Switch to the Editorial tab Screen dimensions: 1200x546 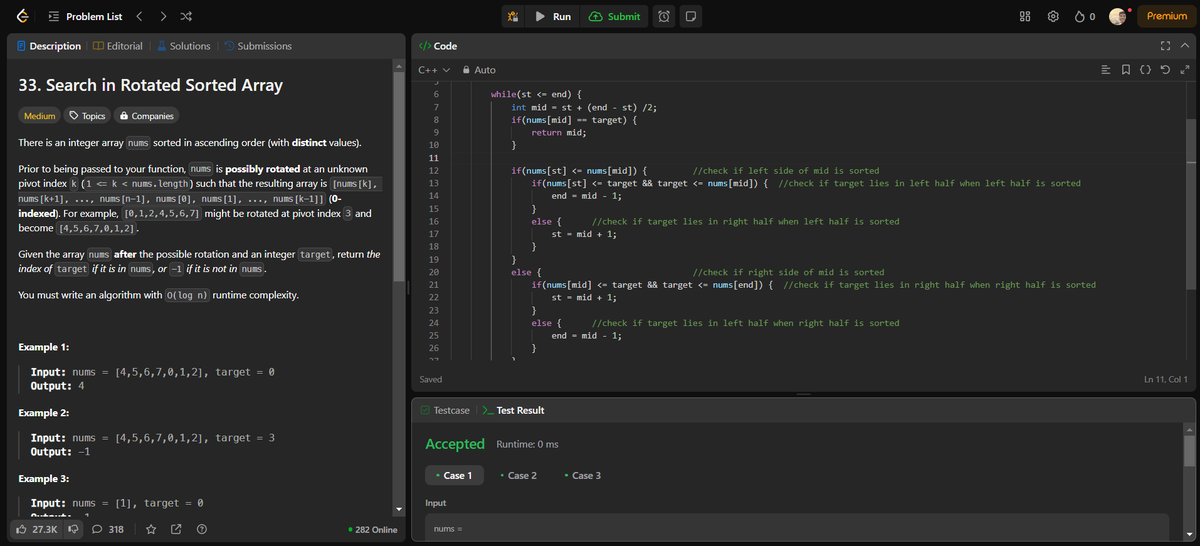(x=118, y=46)
